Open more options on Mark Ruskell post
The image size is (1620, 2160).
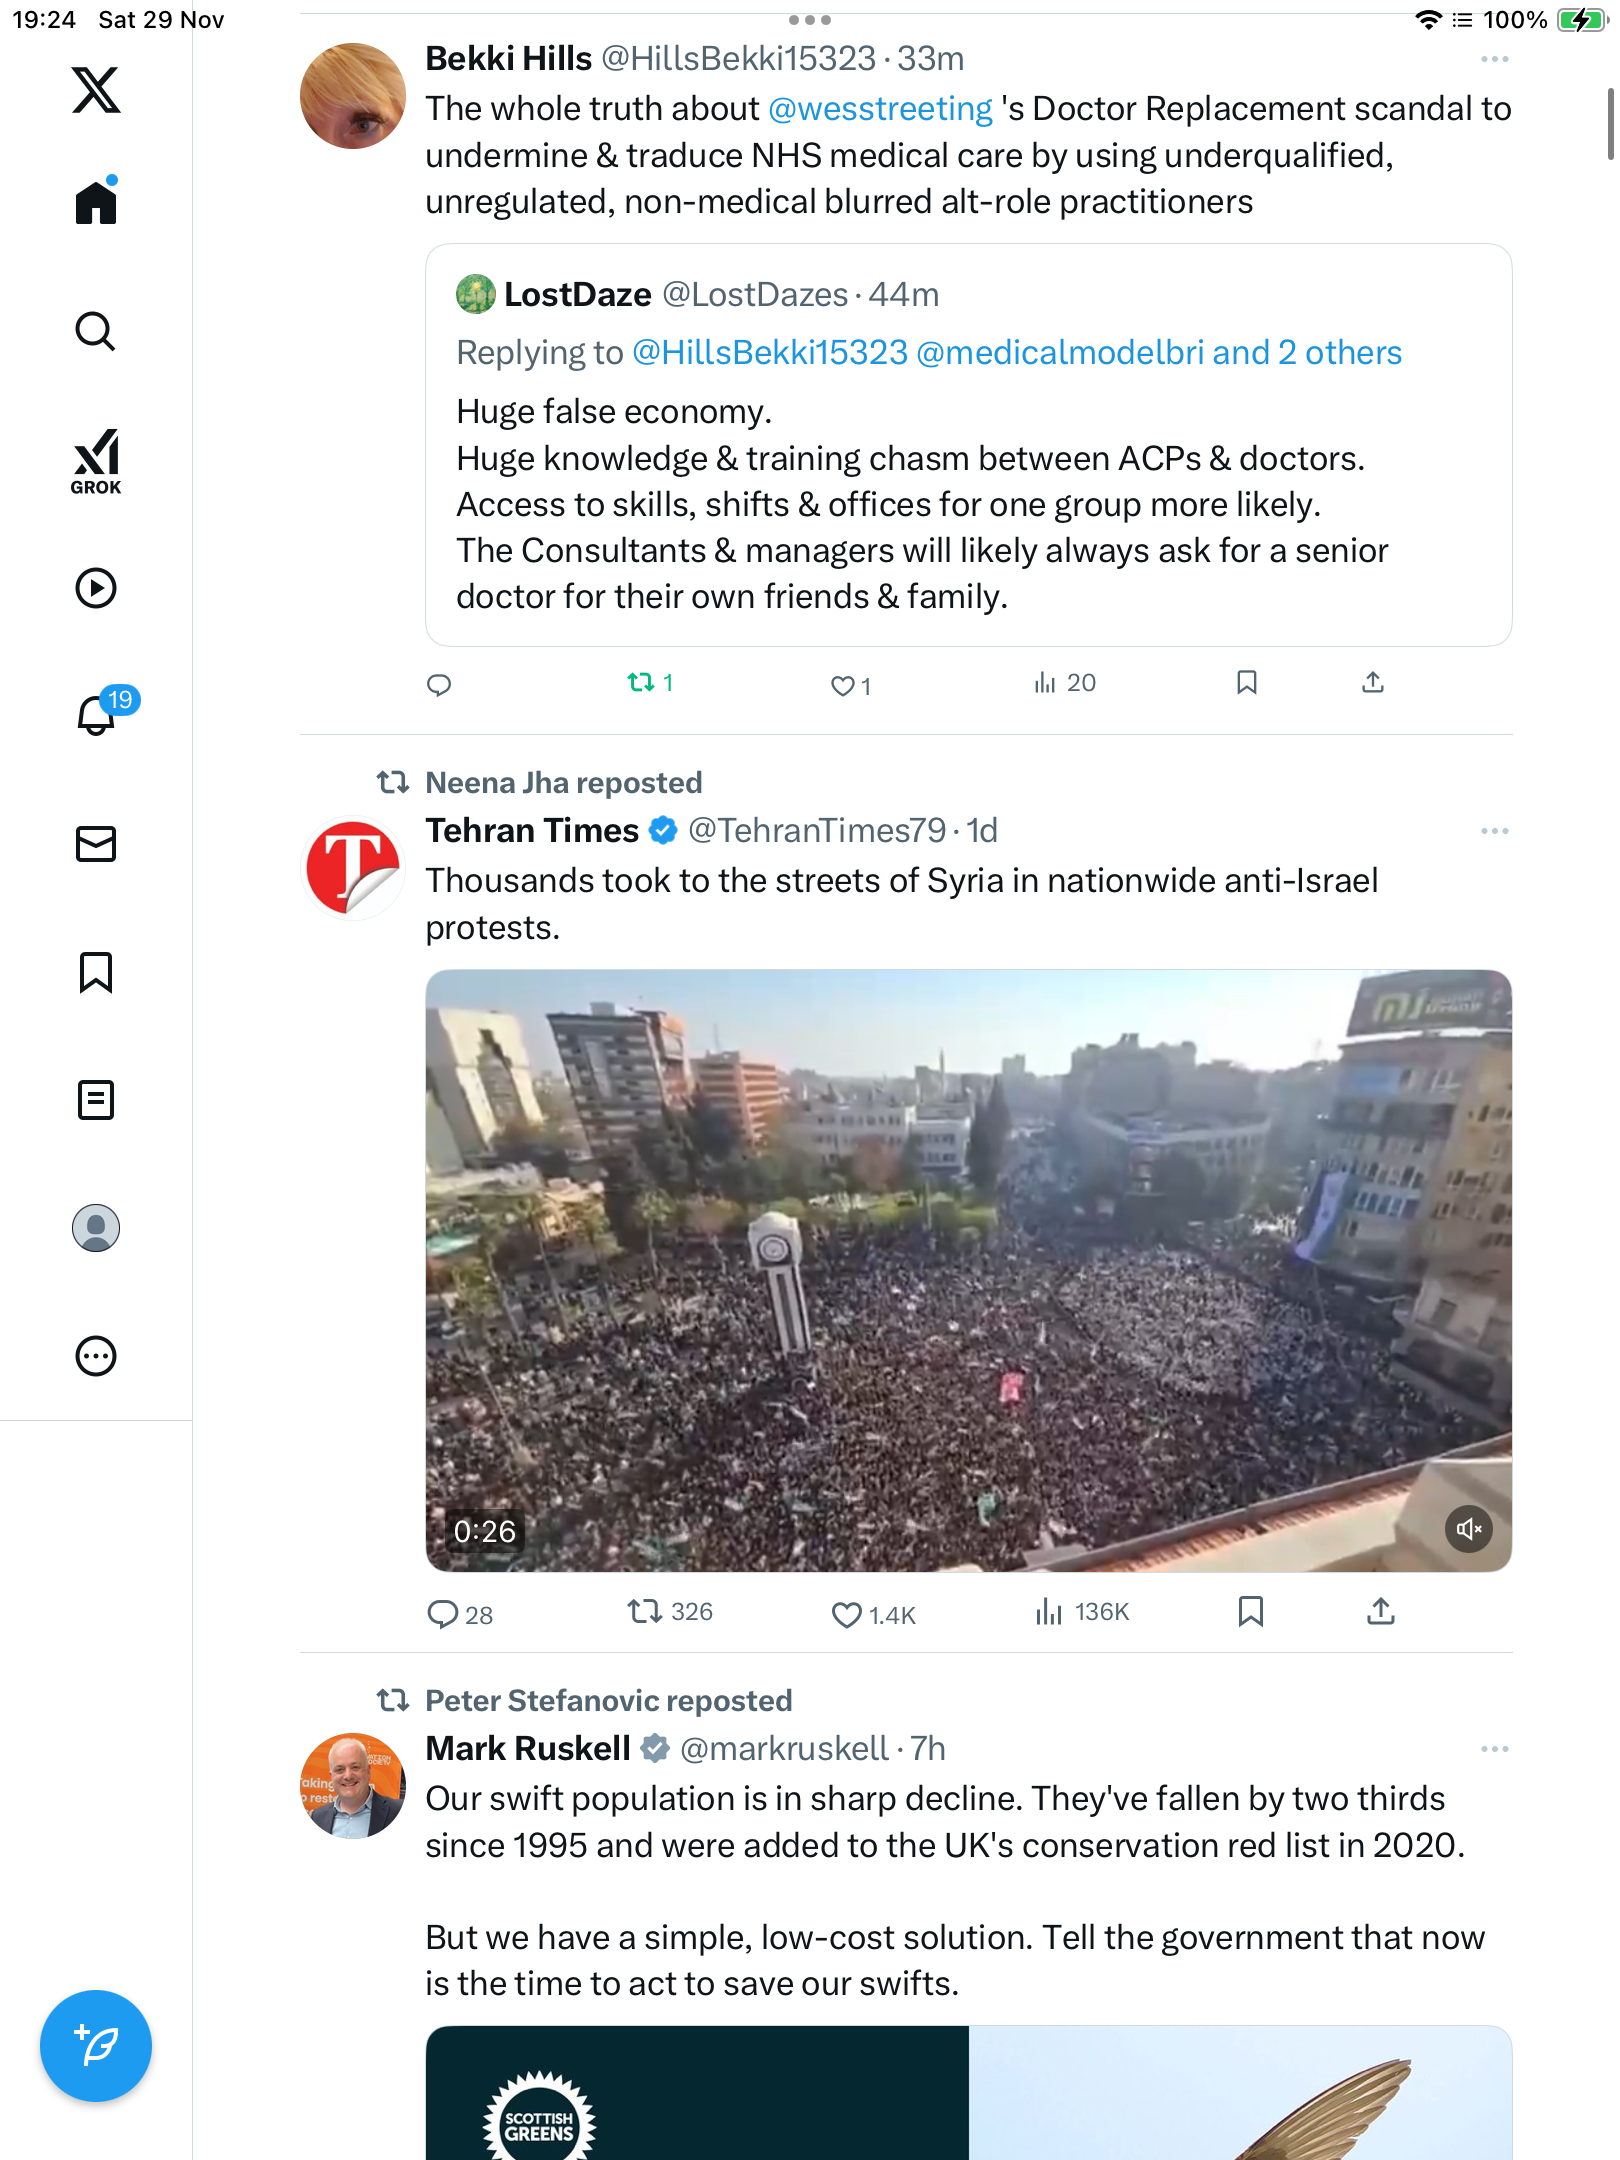pyautogui.click(x=1494, y=1749)
